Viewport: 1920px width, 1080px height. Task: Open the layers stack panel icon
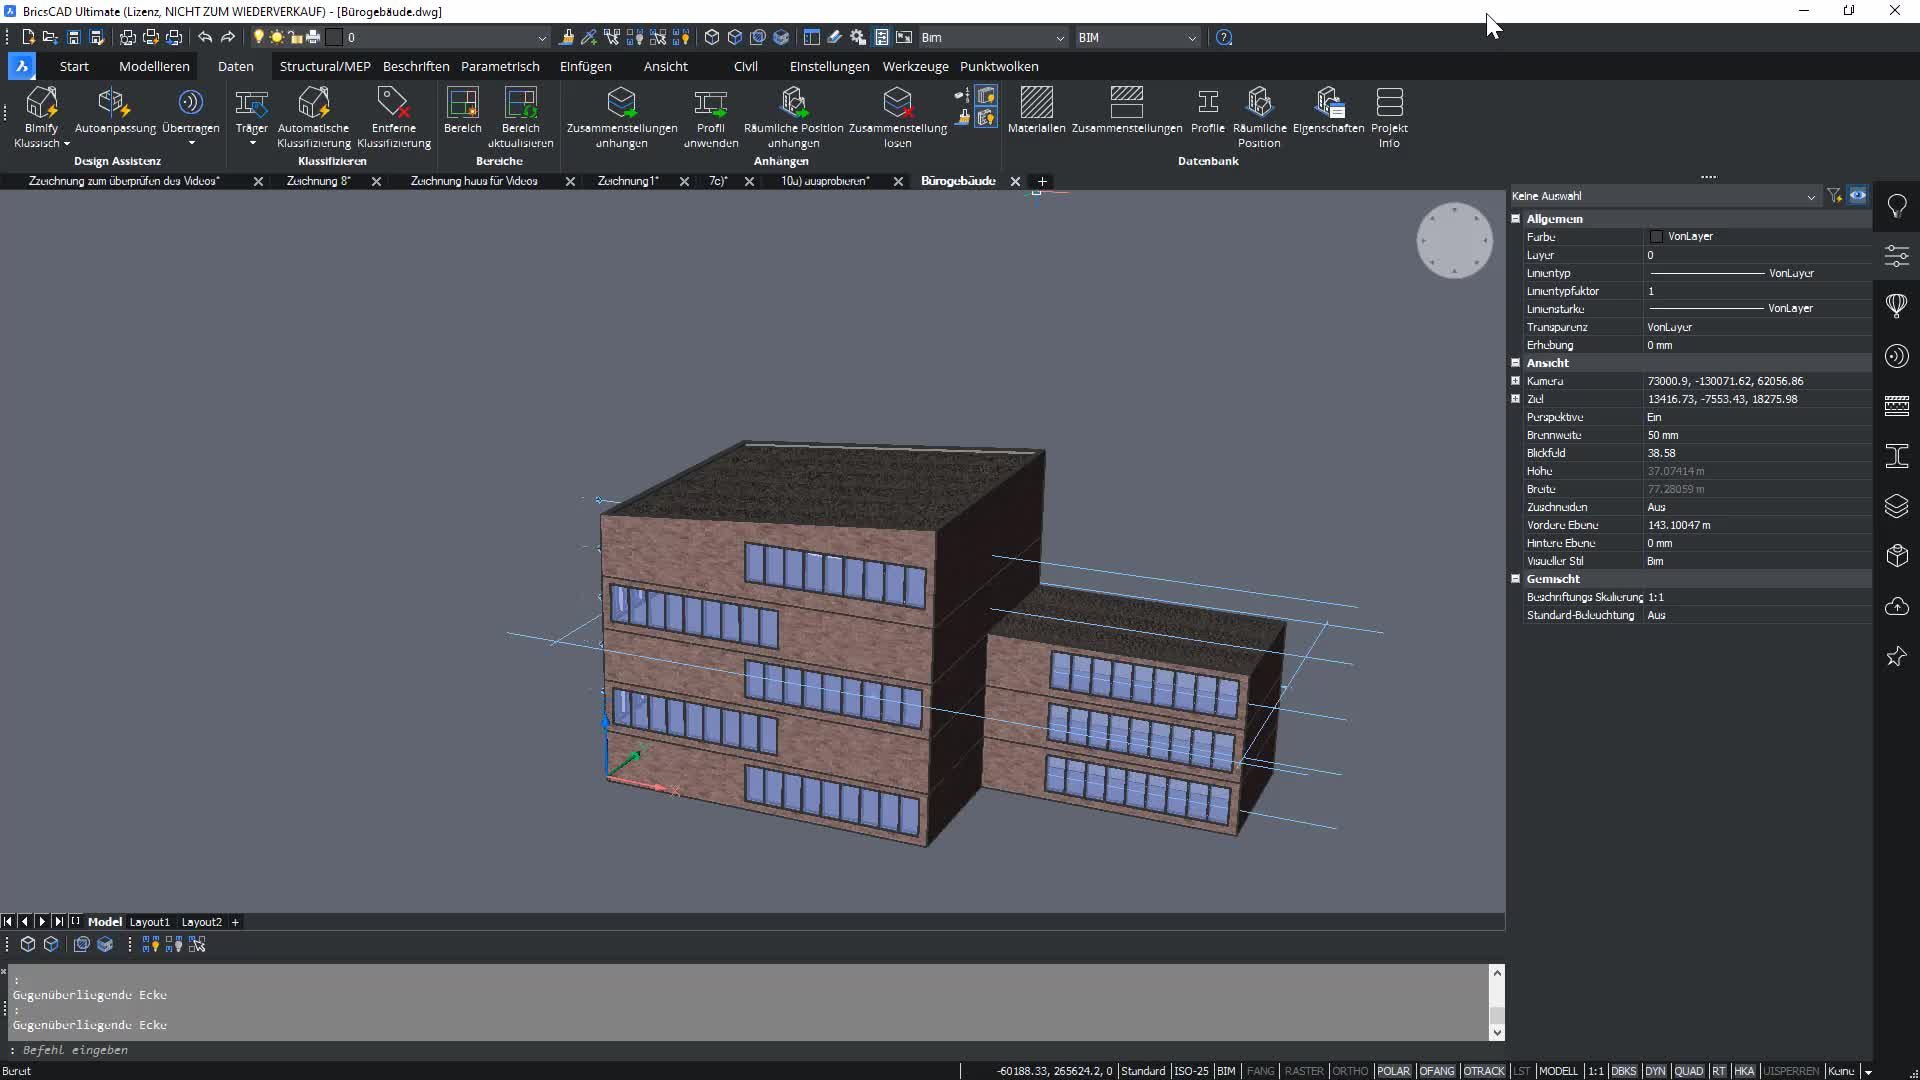1896,506
